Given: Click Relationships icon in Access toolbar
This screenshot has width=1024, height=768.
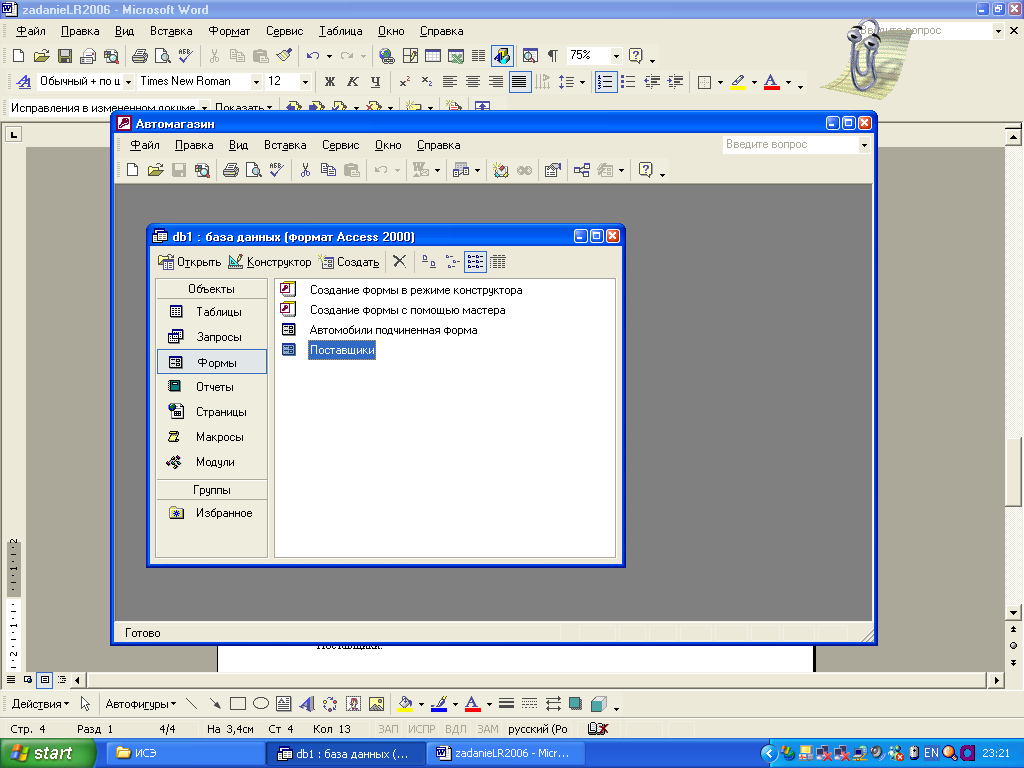Looking at the screenshot, I should (x=581, y=170).
